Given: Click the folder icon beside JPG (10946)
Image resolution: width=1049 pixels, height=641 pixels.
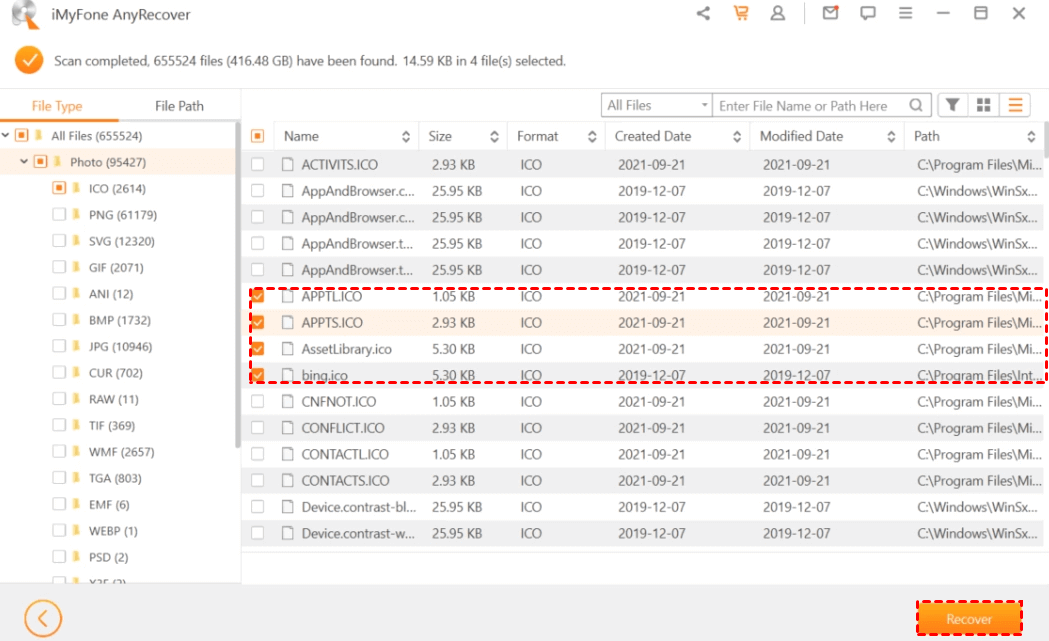Looking at the screenshot, I should [76, 347].
